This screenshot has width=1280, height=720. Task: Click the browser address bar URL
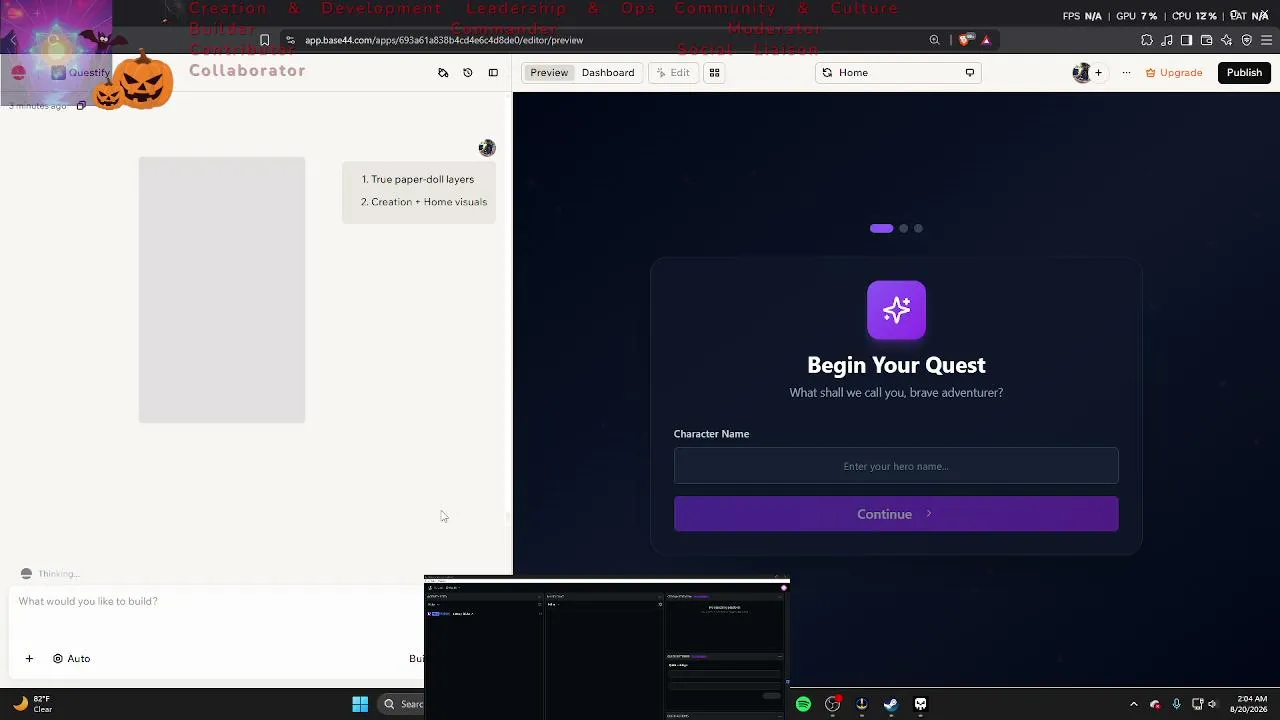tap(444, 40)
